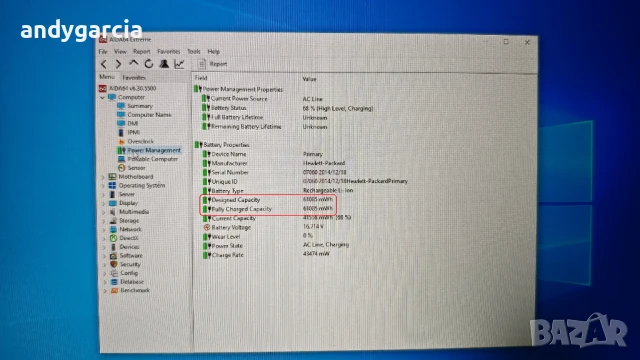Viewport: 640px width, 360px height.
Task: Select the Serial Number row
Action: (275, 172)
